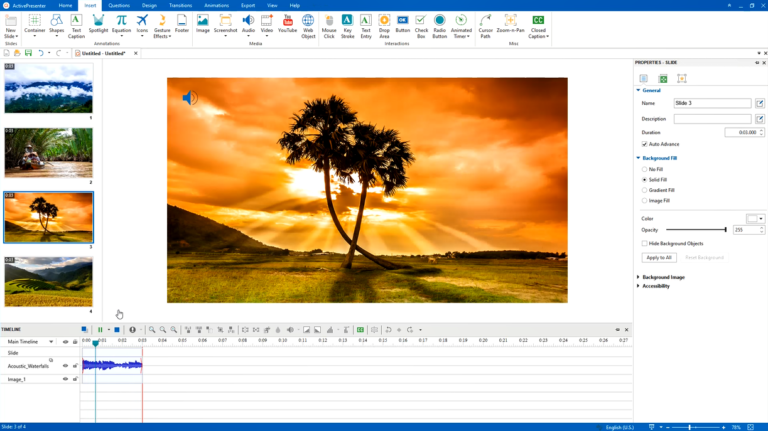
Task: Insert a Button object
Action: click(x=403, y=24)
